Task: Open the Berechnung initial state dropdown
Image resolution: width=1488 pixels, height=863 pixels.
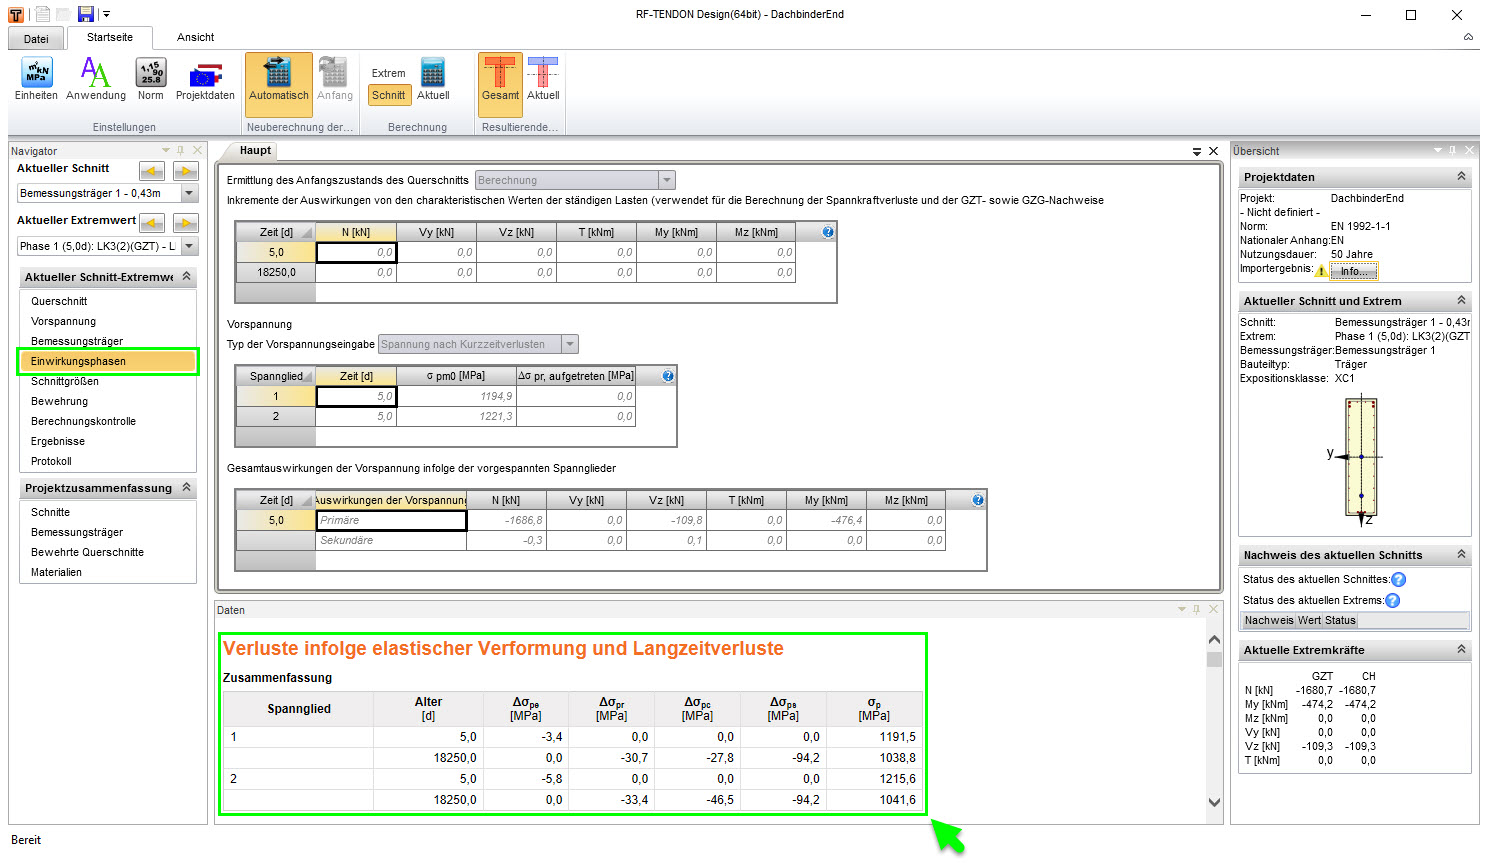Action: 667,180
